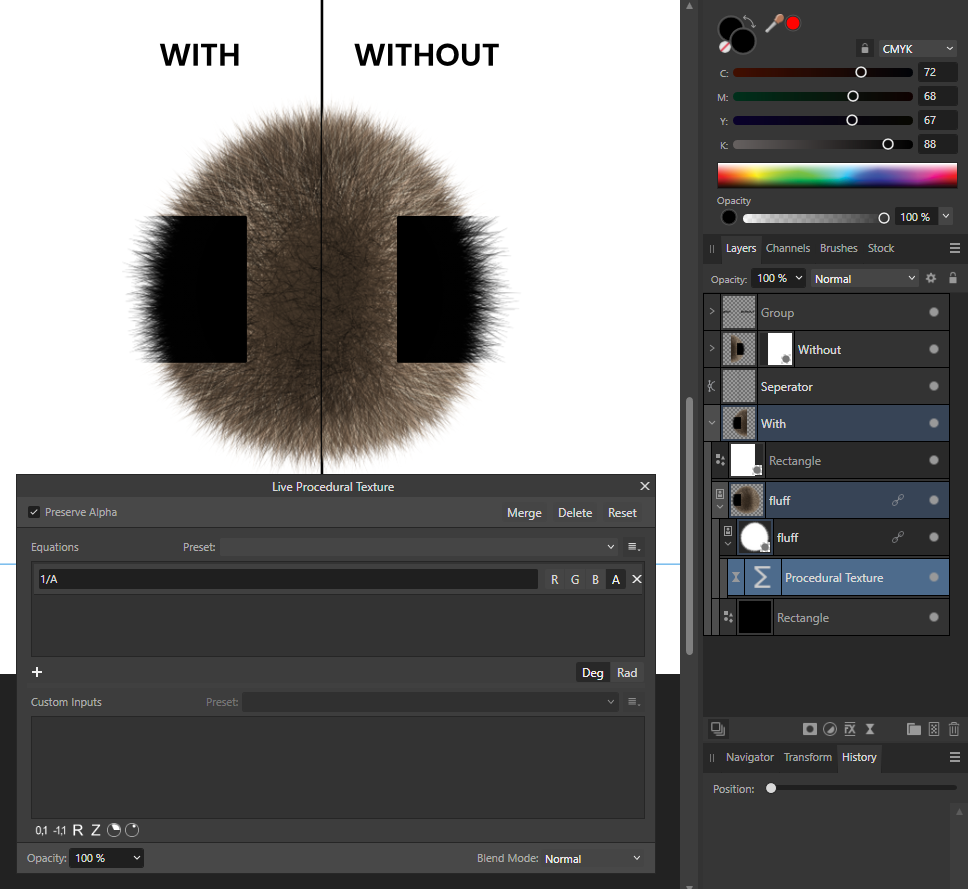Add a new equation with plus icon
This screenshot has height=889, width=968.
point(37,672)
